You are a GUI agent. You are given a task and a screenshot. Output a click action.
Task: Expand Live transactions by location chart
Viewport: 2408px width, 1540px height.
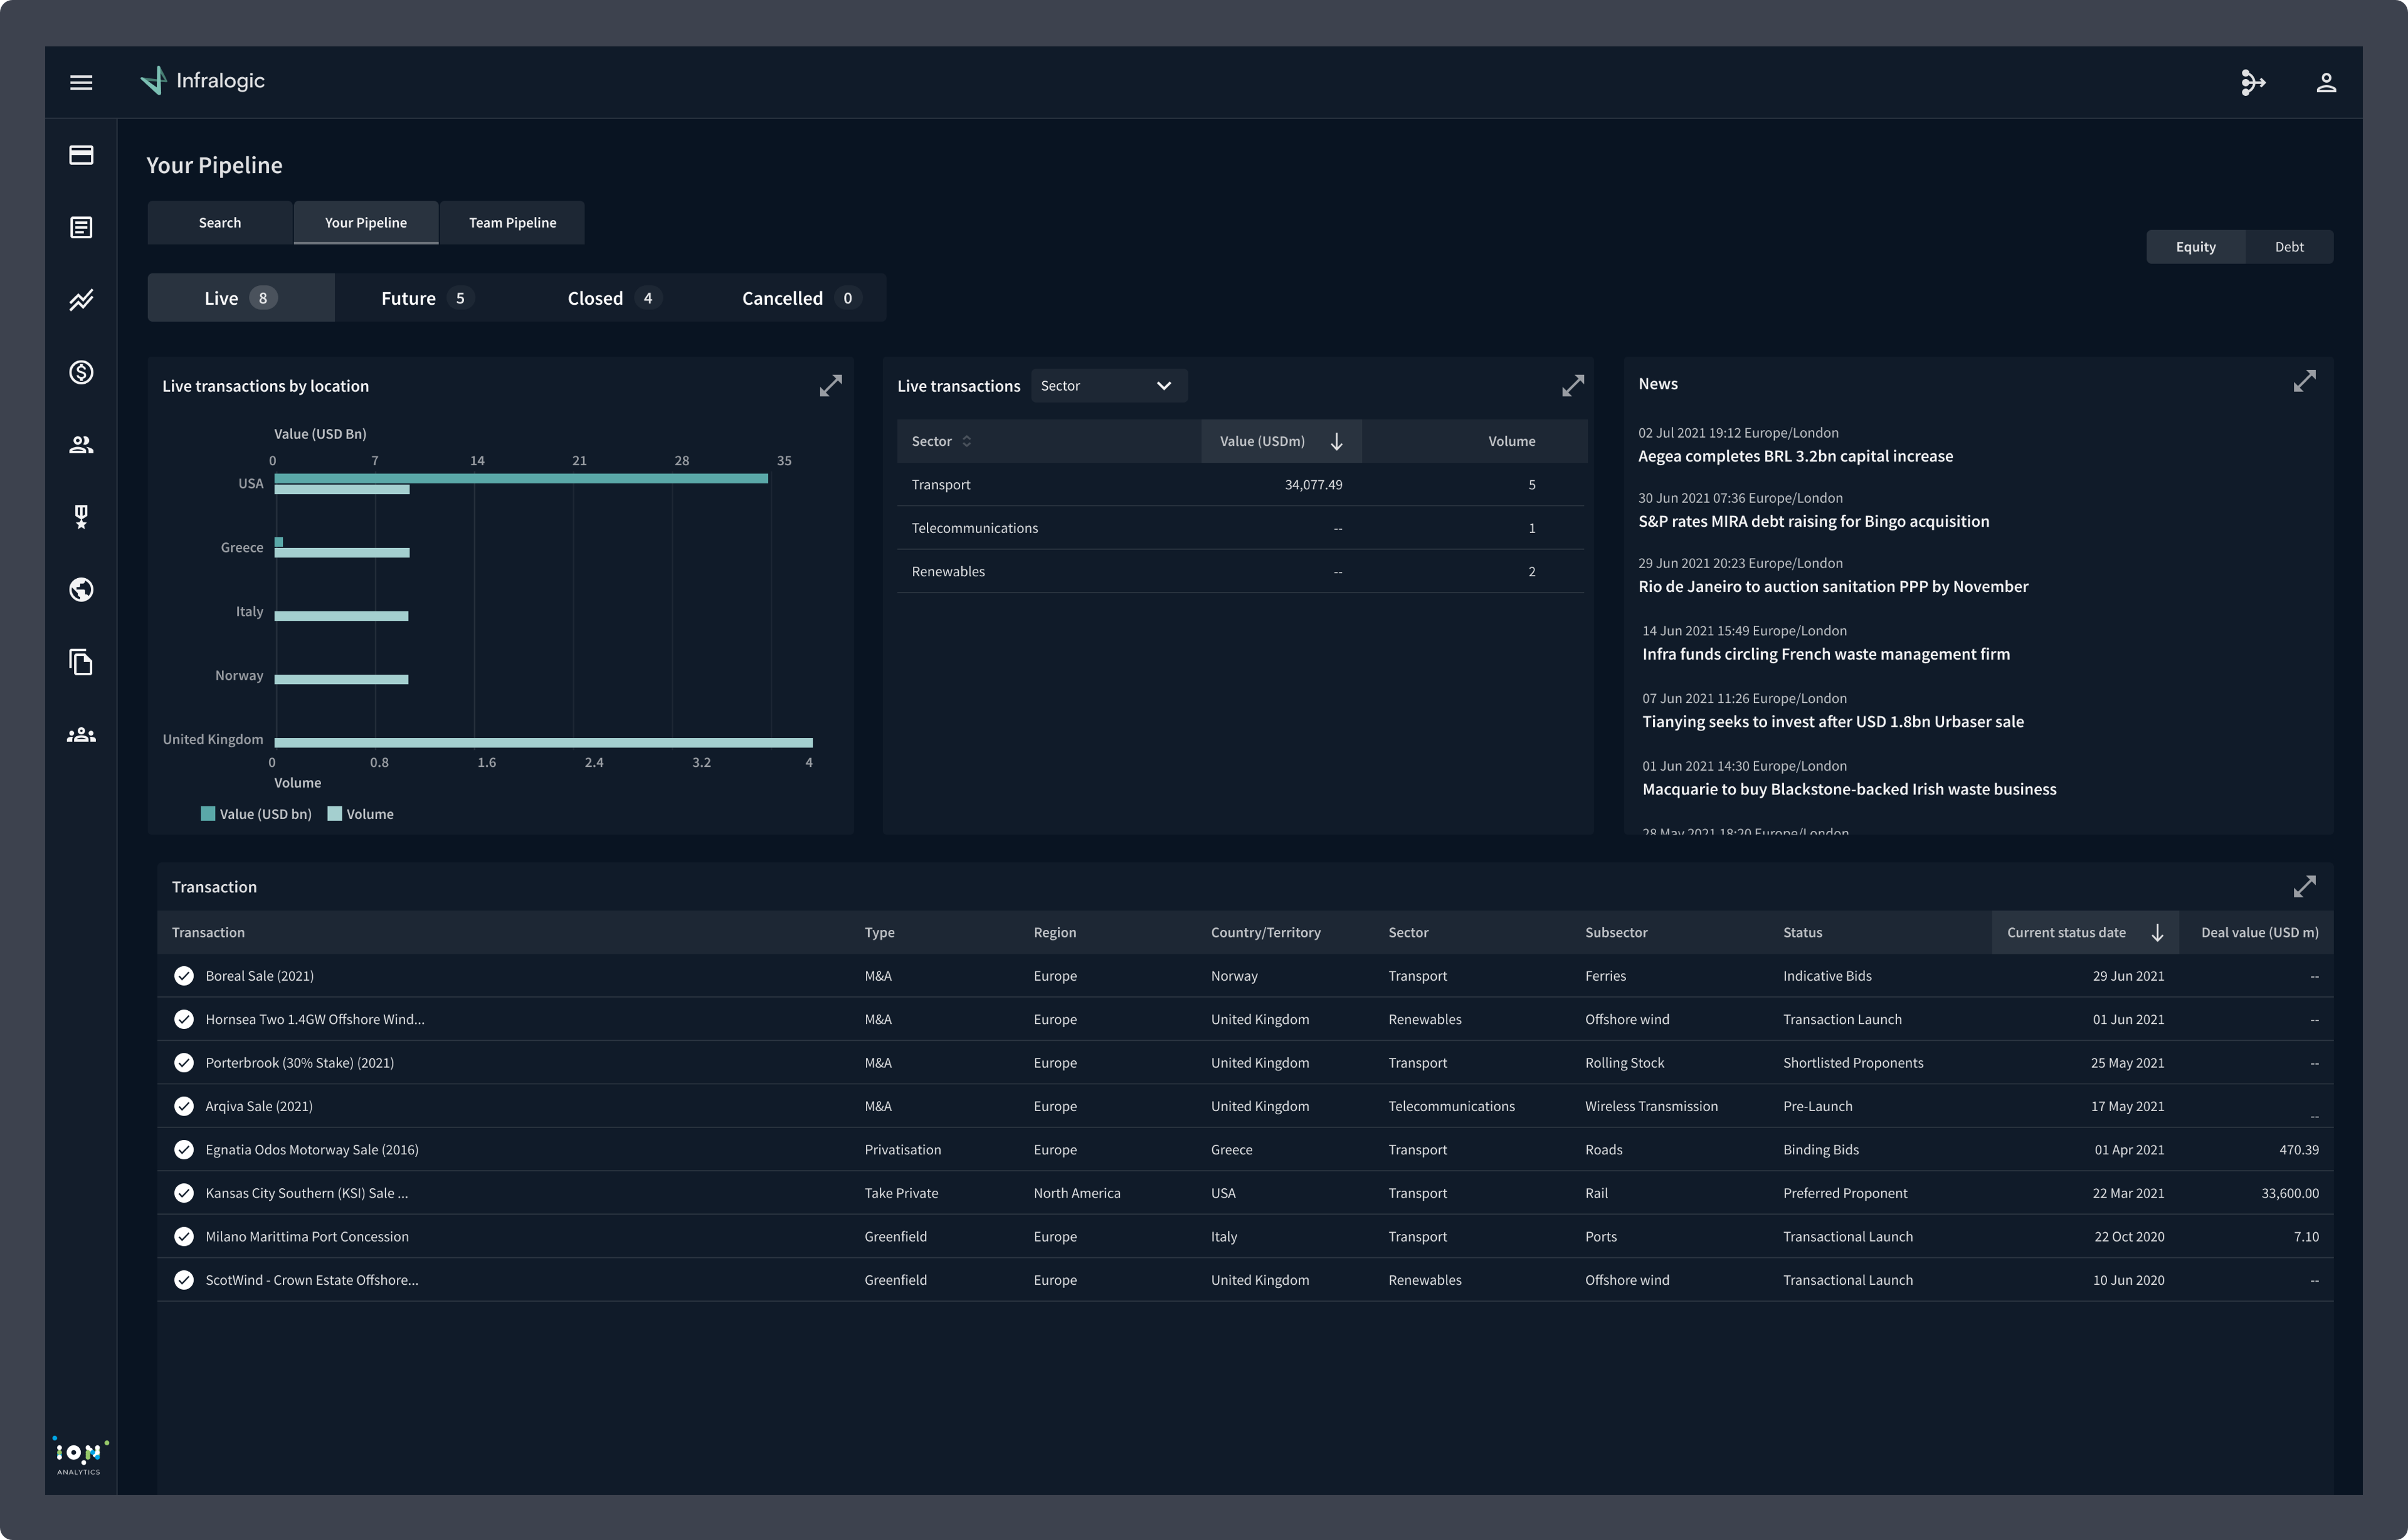(x=830, y=386)
